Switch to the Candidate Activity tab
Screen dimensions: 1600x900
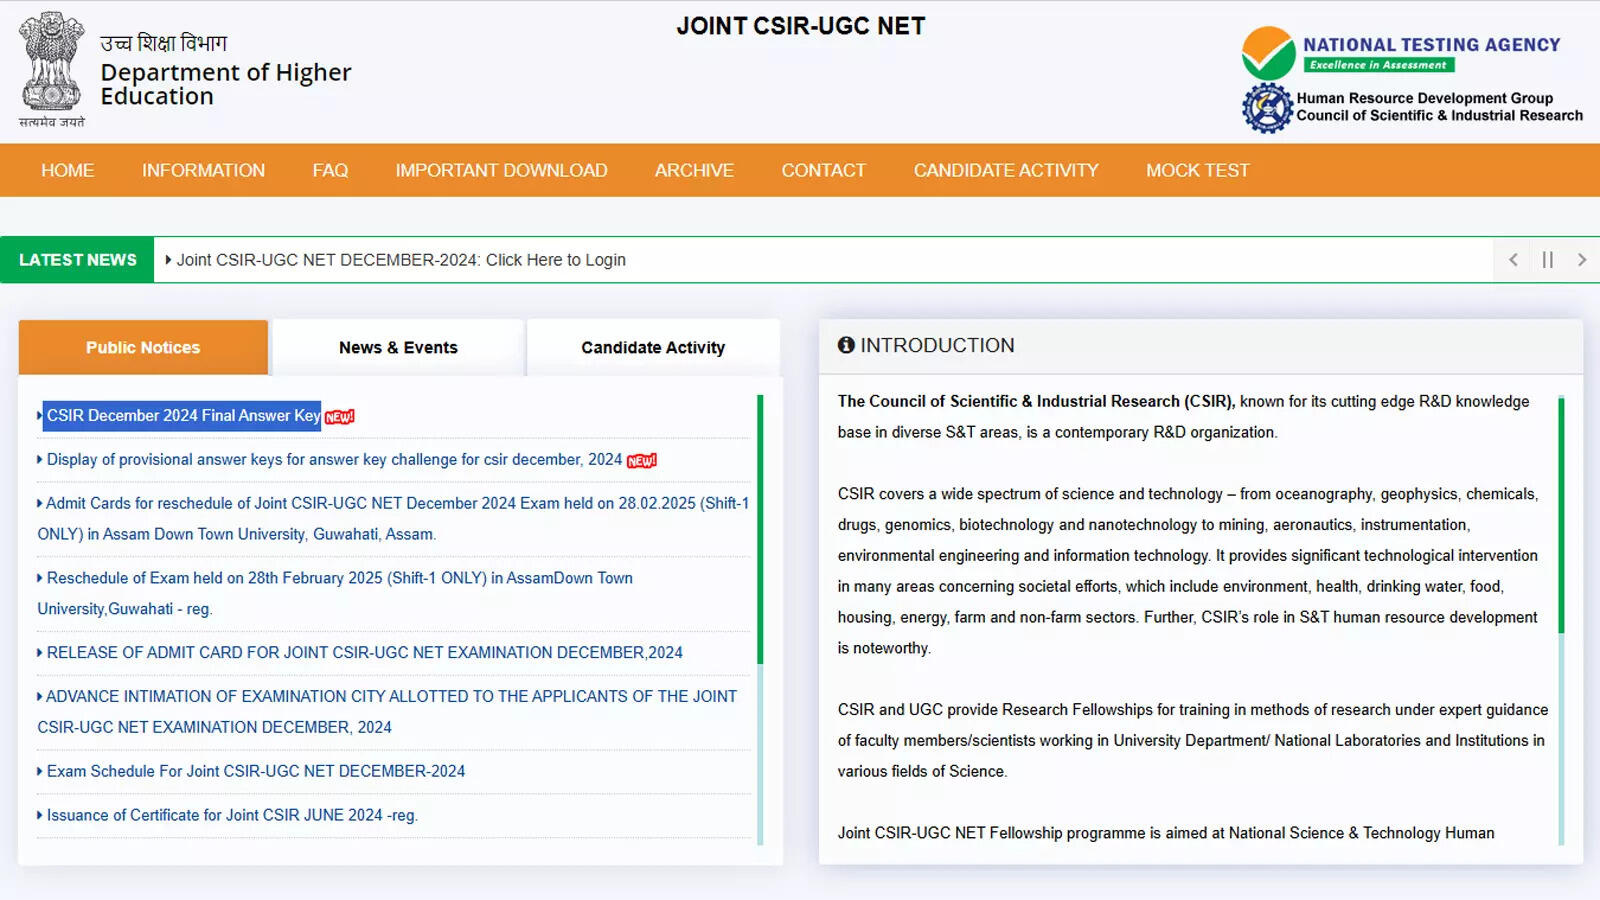653,347
